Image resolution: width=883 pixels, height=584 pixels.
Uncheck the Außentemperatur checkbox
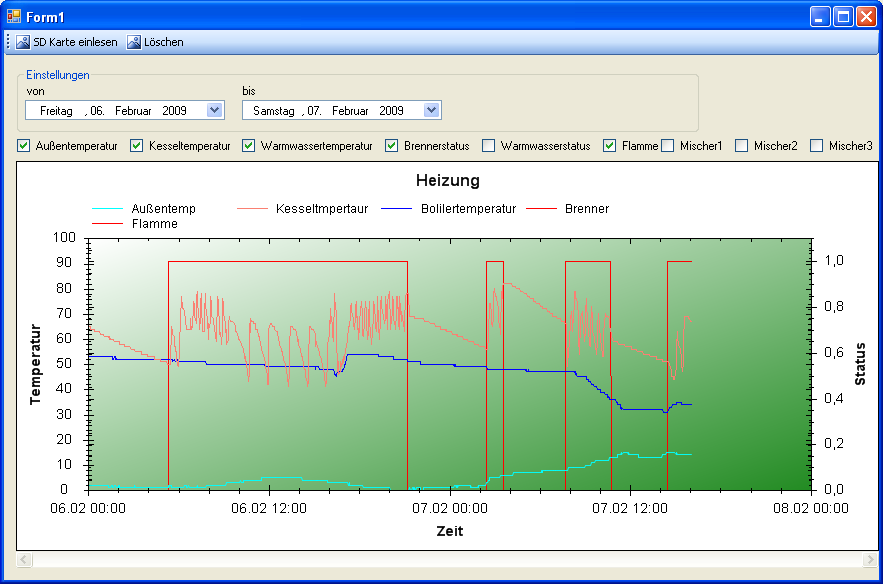(x=23, y=146)
